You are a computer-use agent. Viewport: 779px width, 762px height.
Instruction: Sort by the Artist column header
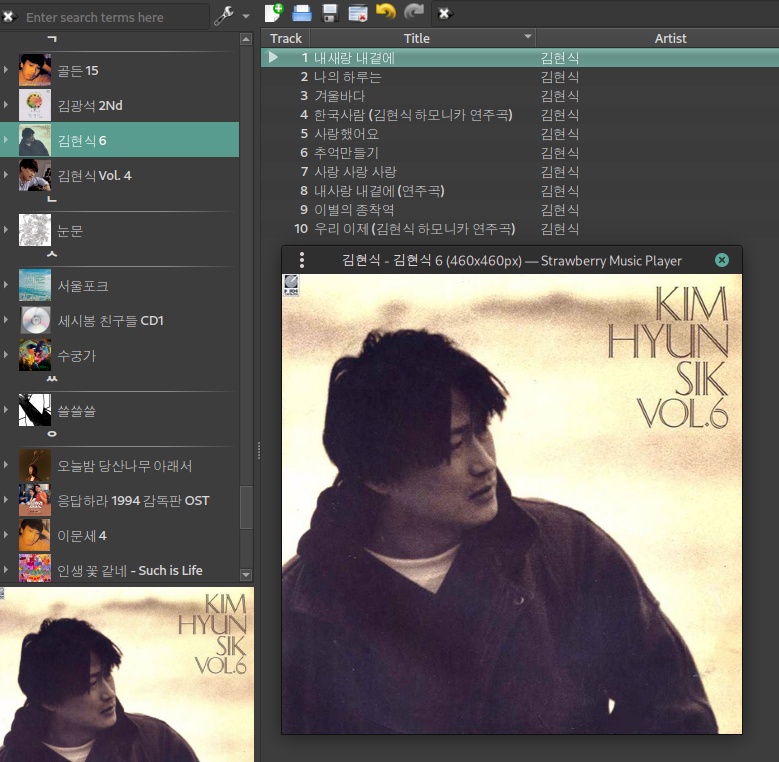click(x=670, y=38)
